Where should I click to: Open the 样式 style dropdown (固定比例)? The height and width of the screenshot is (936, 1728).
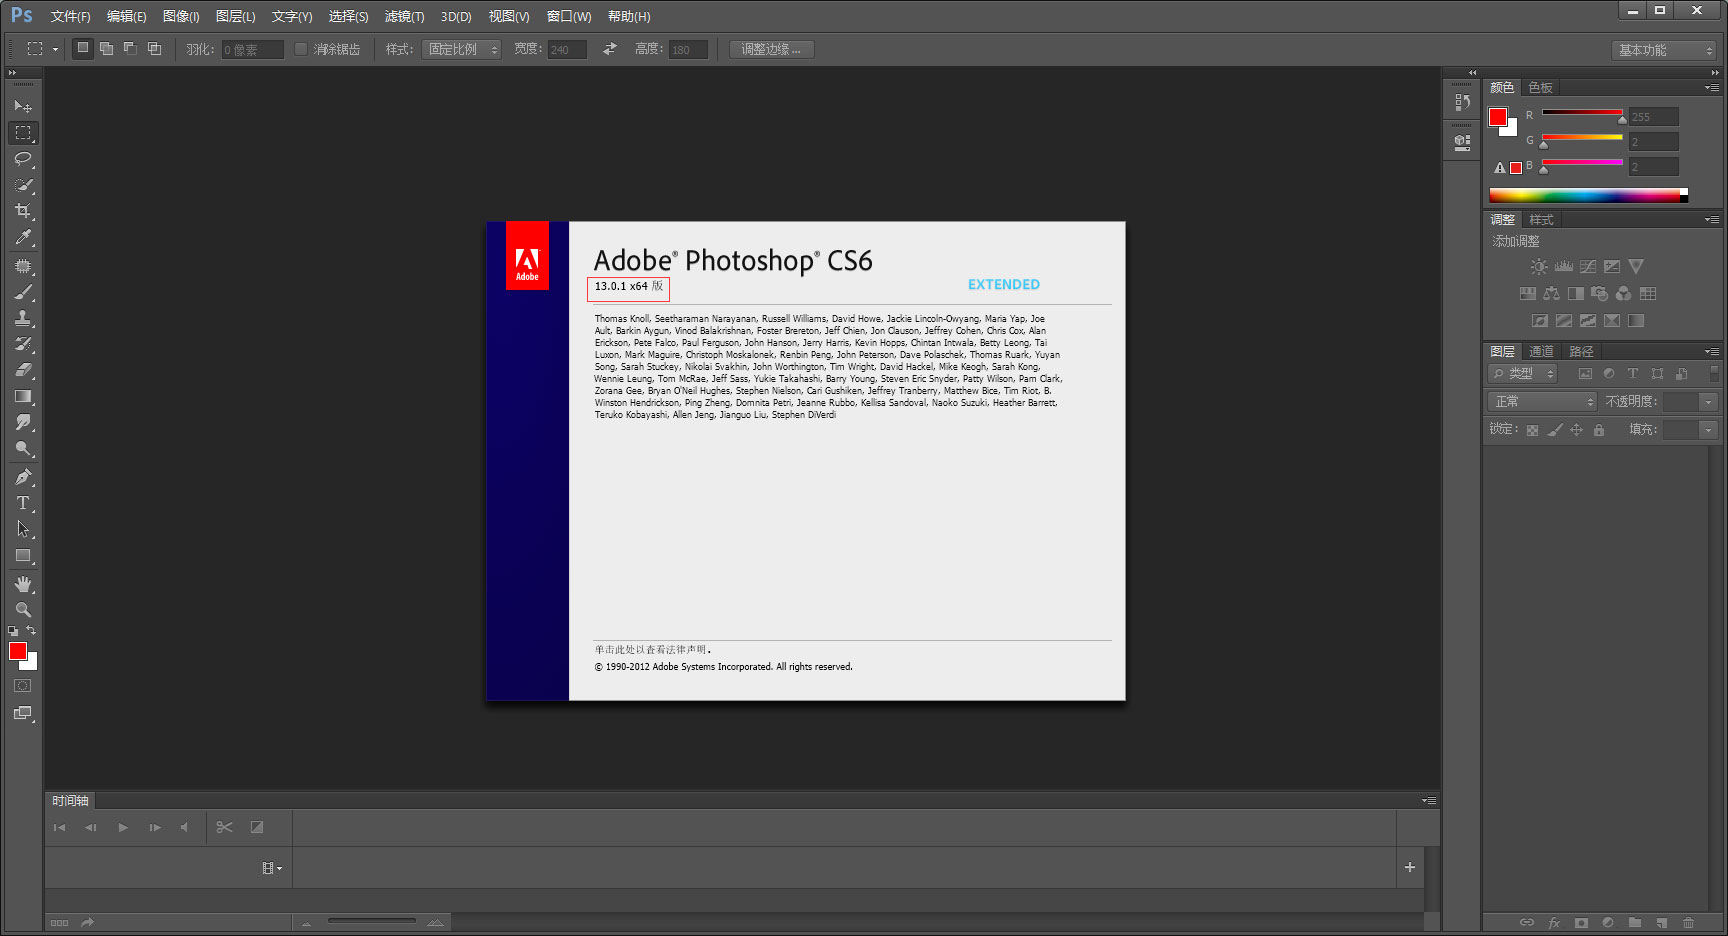pyautogui.click(x=461, y=49)
